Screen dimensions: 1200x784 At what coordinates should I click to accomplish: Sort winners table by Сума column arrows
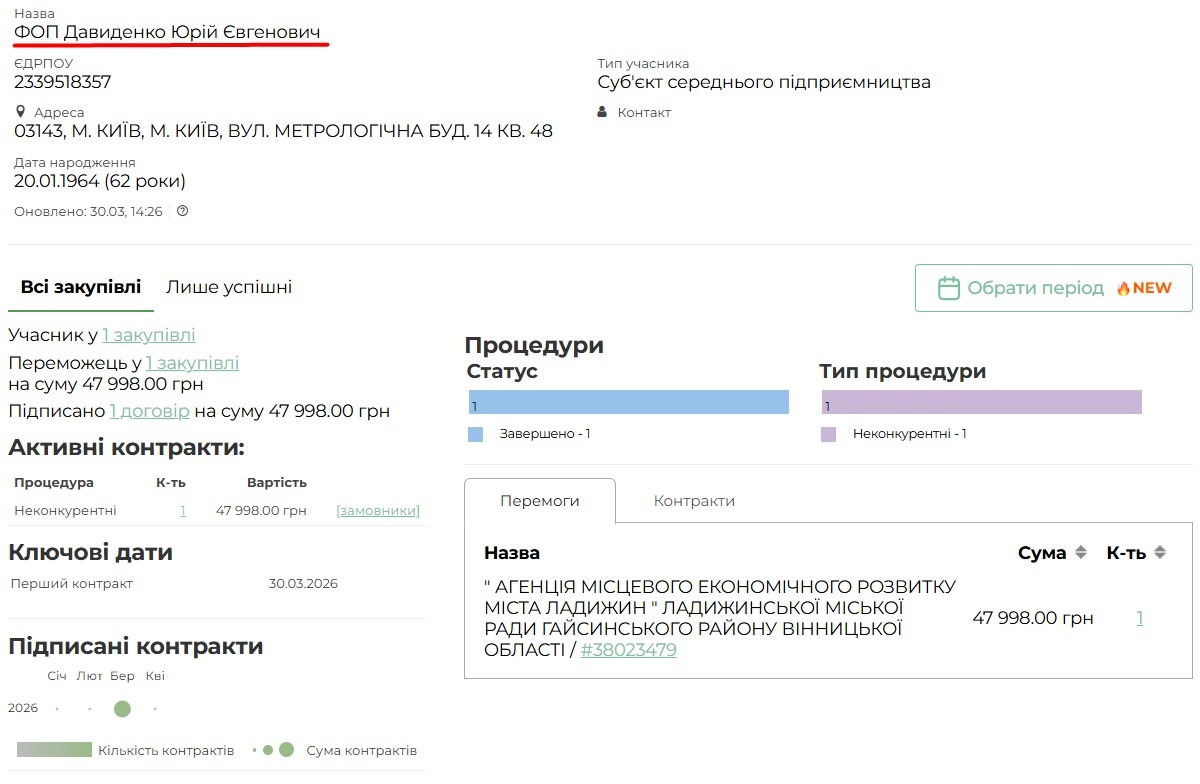[x=1081, y=553]
